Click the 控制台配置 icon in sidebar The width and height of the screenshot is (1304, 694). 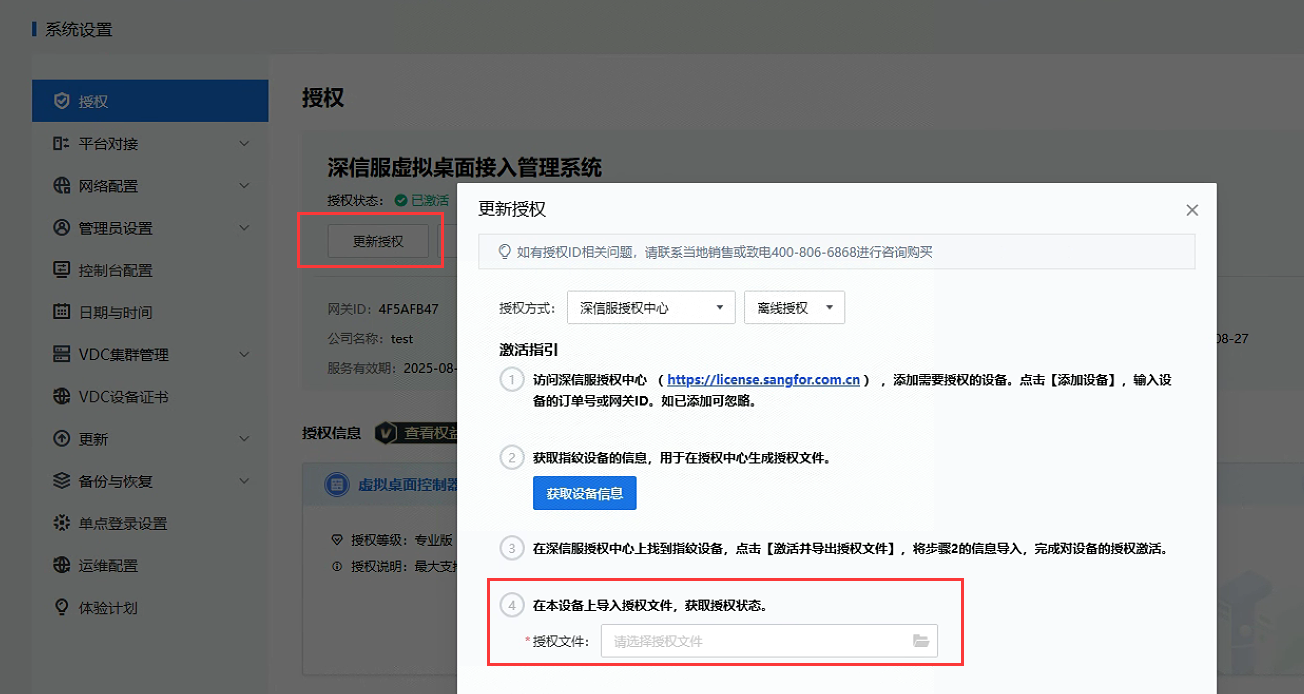tap(62, 270)
